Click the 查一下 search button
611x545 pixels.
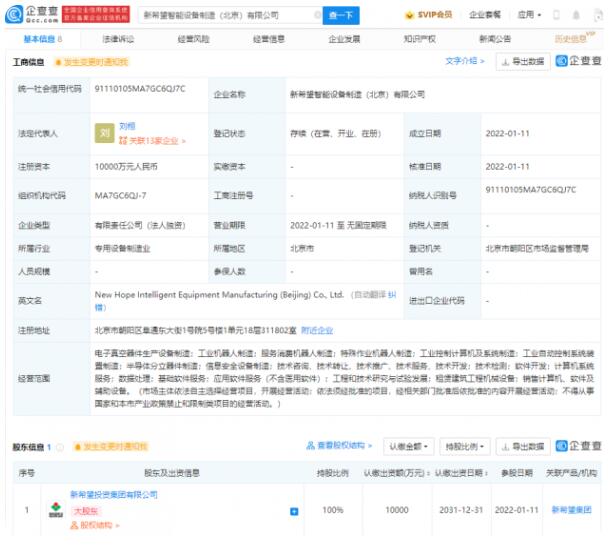point(340,15)
